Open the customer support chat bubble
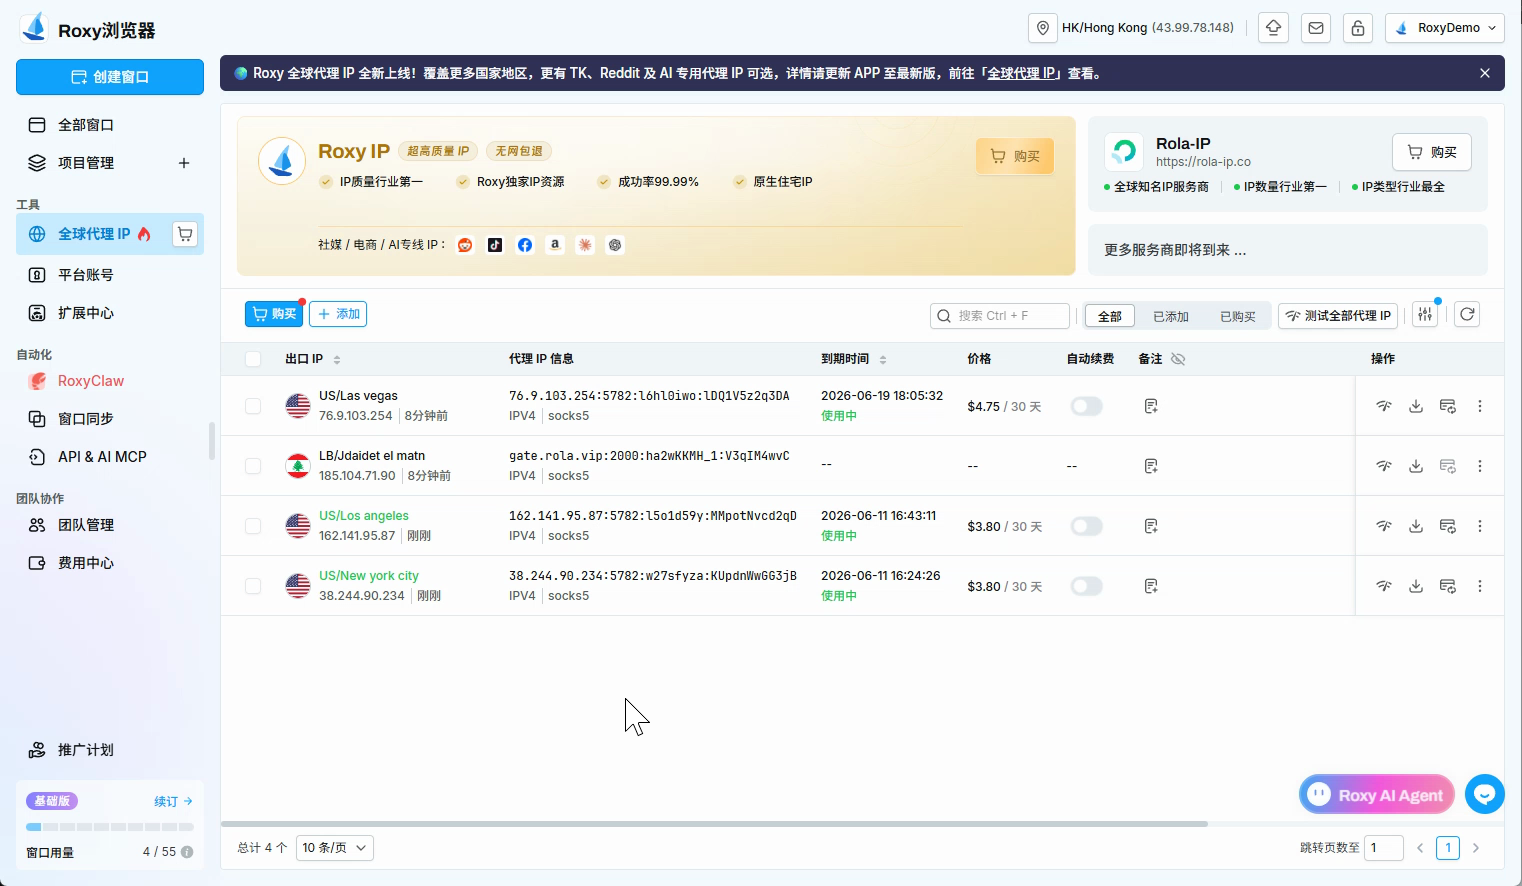 (x=1485, y=794)
